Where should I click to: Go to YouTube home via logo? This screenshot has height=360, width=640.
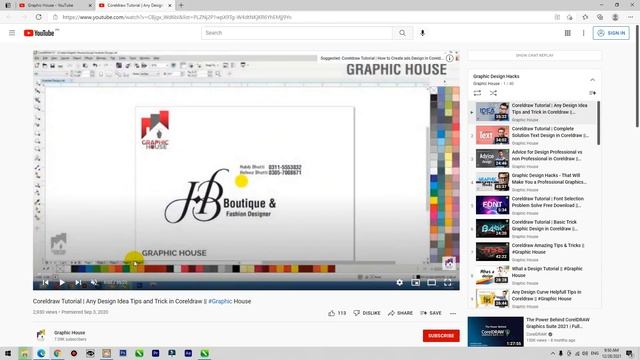pos(40,33)
